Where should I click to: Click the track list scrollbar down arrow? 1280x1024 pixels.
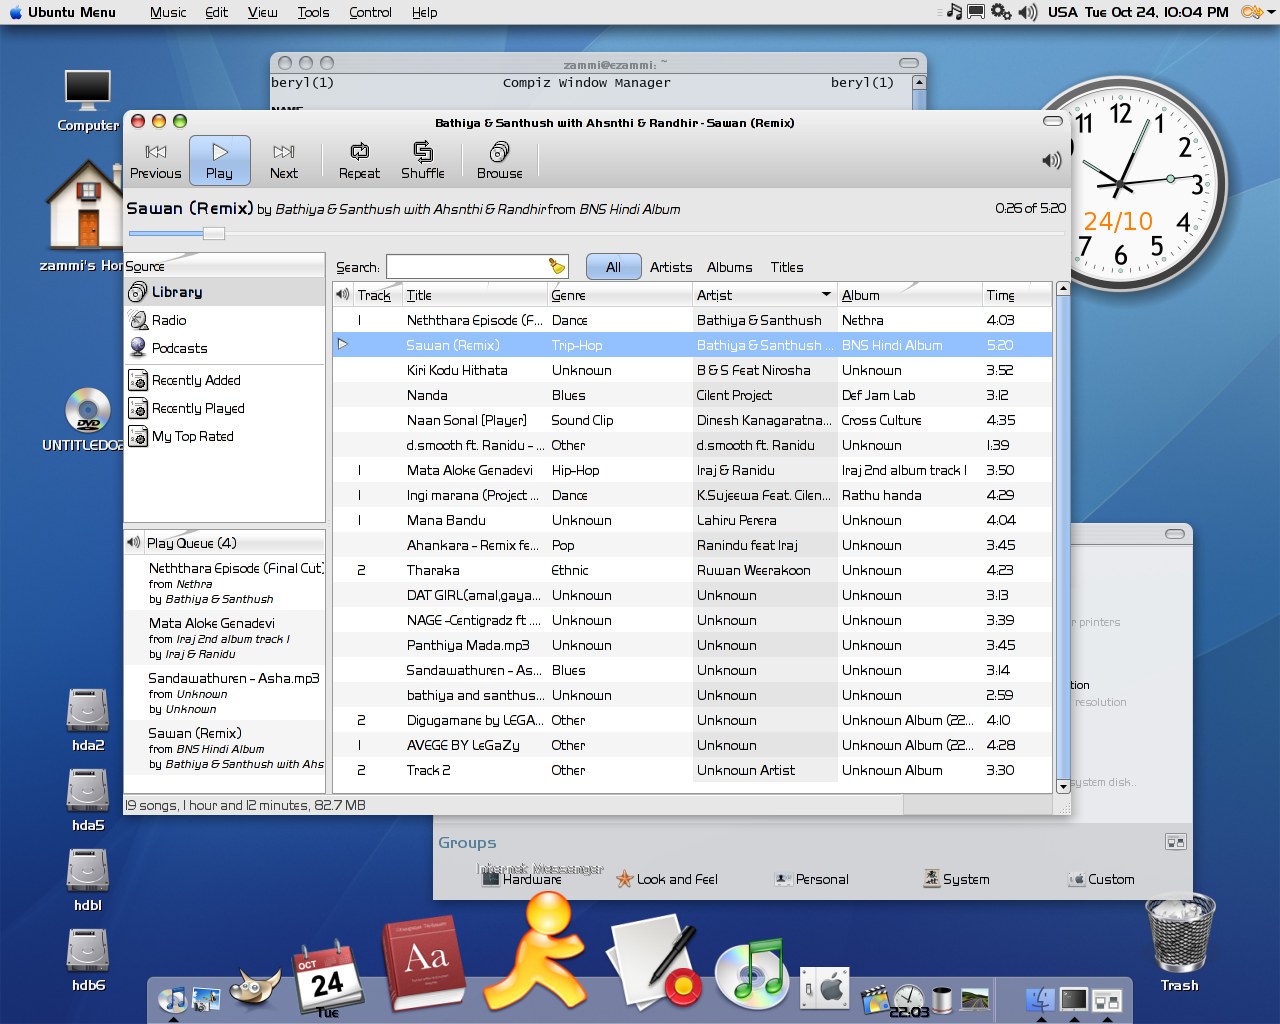pyautogui.click(x=1063, y=787)
